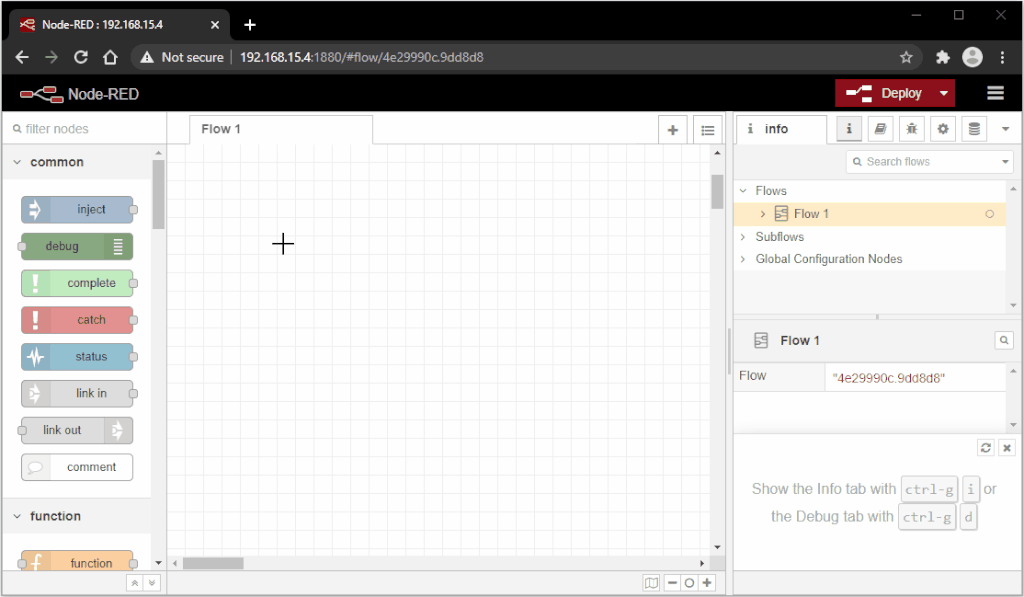Open the Node-RED hamburger main menu
Viewport: 1024px width, 597px height.
click(995, 93)
